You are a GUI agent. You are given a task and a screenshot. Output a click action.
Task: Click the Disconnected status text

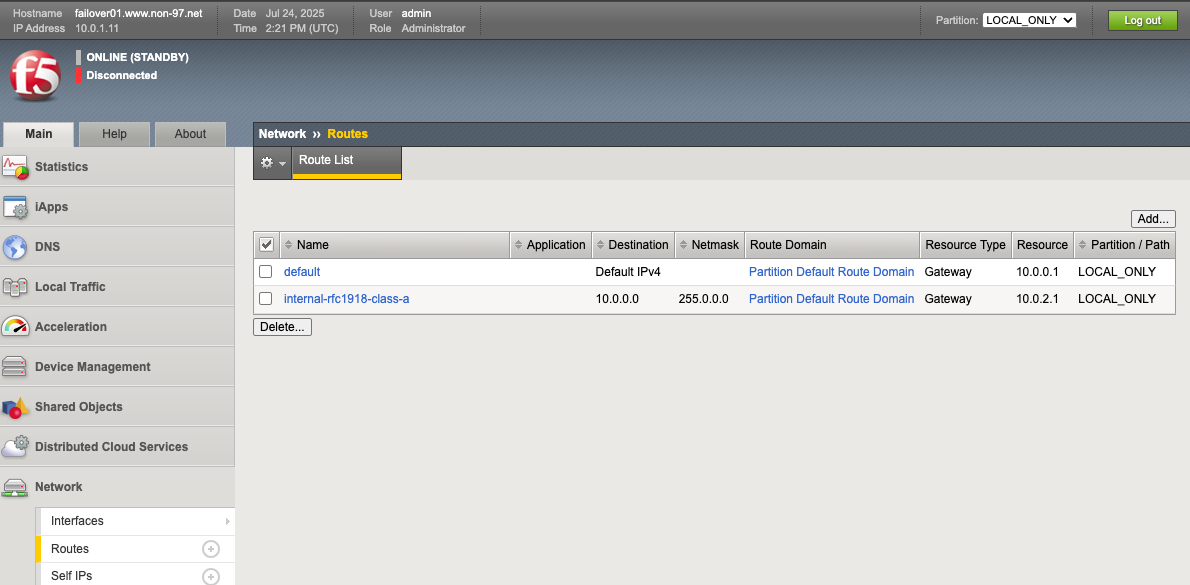click(121, 76)
